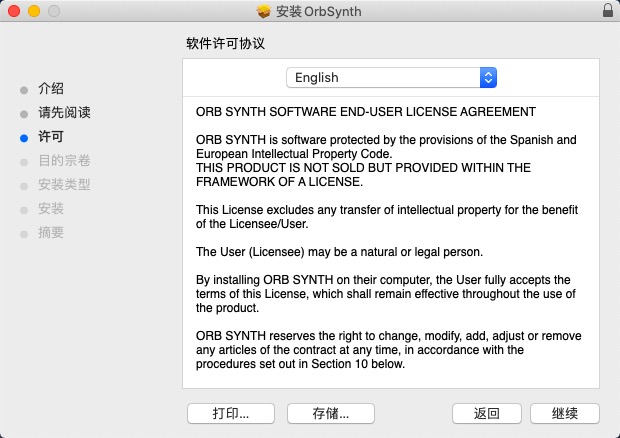Close the installer with red button

pos(14,11)
